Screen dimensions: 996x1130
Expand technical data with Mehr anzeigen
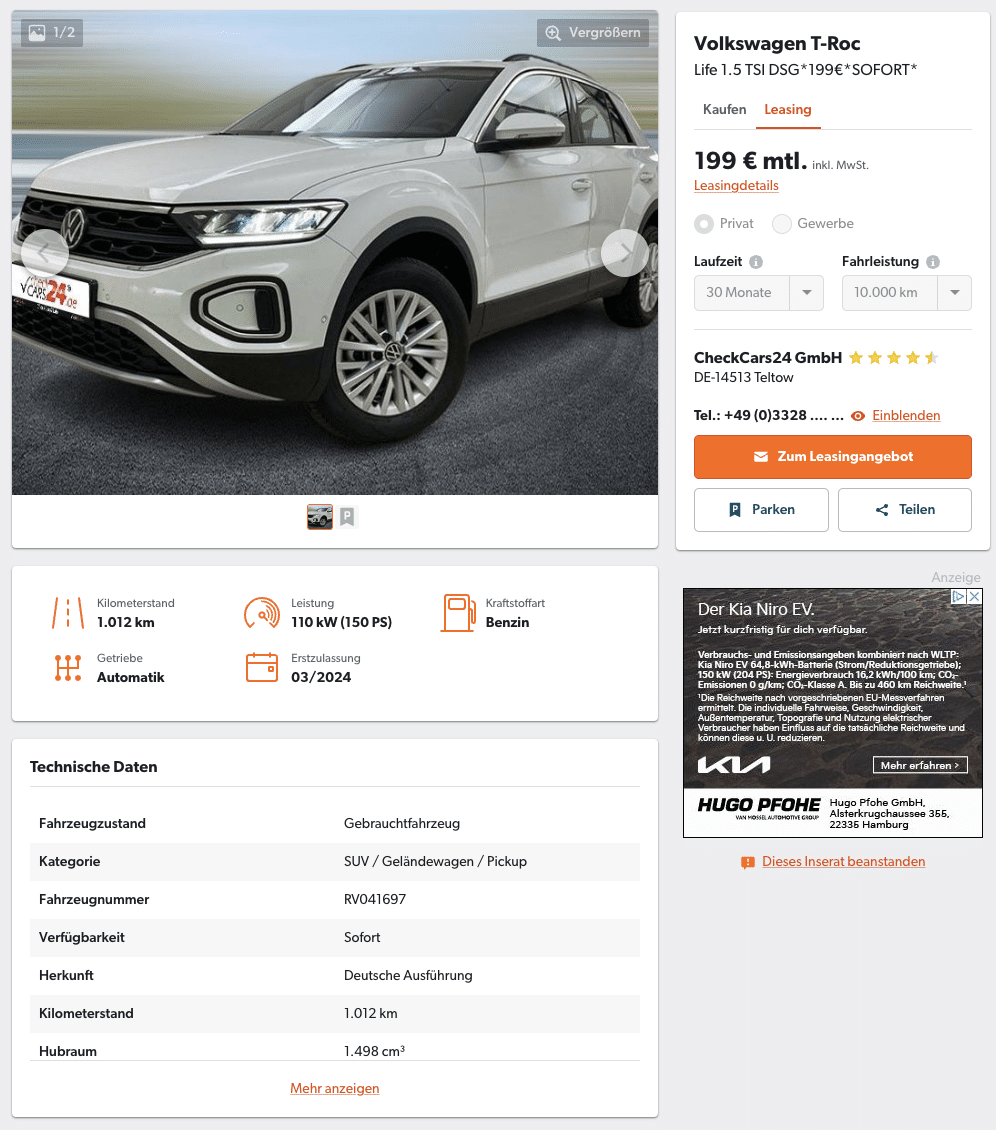tap(334, 1088)
